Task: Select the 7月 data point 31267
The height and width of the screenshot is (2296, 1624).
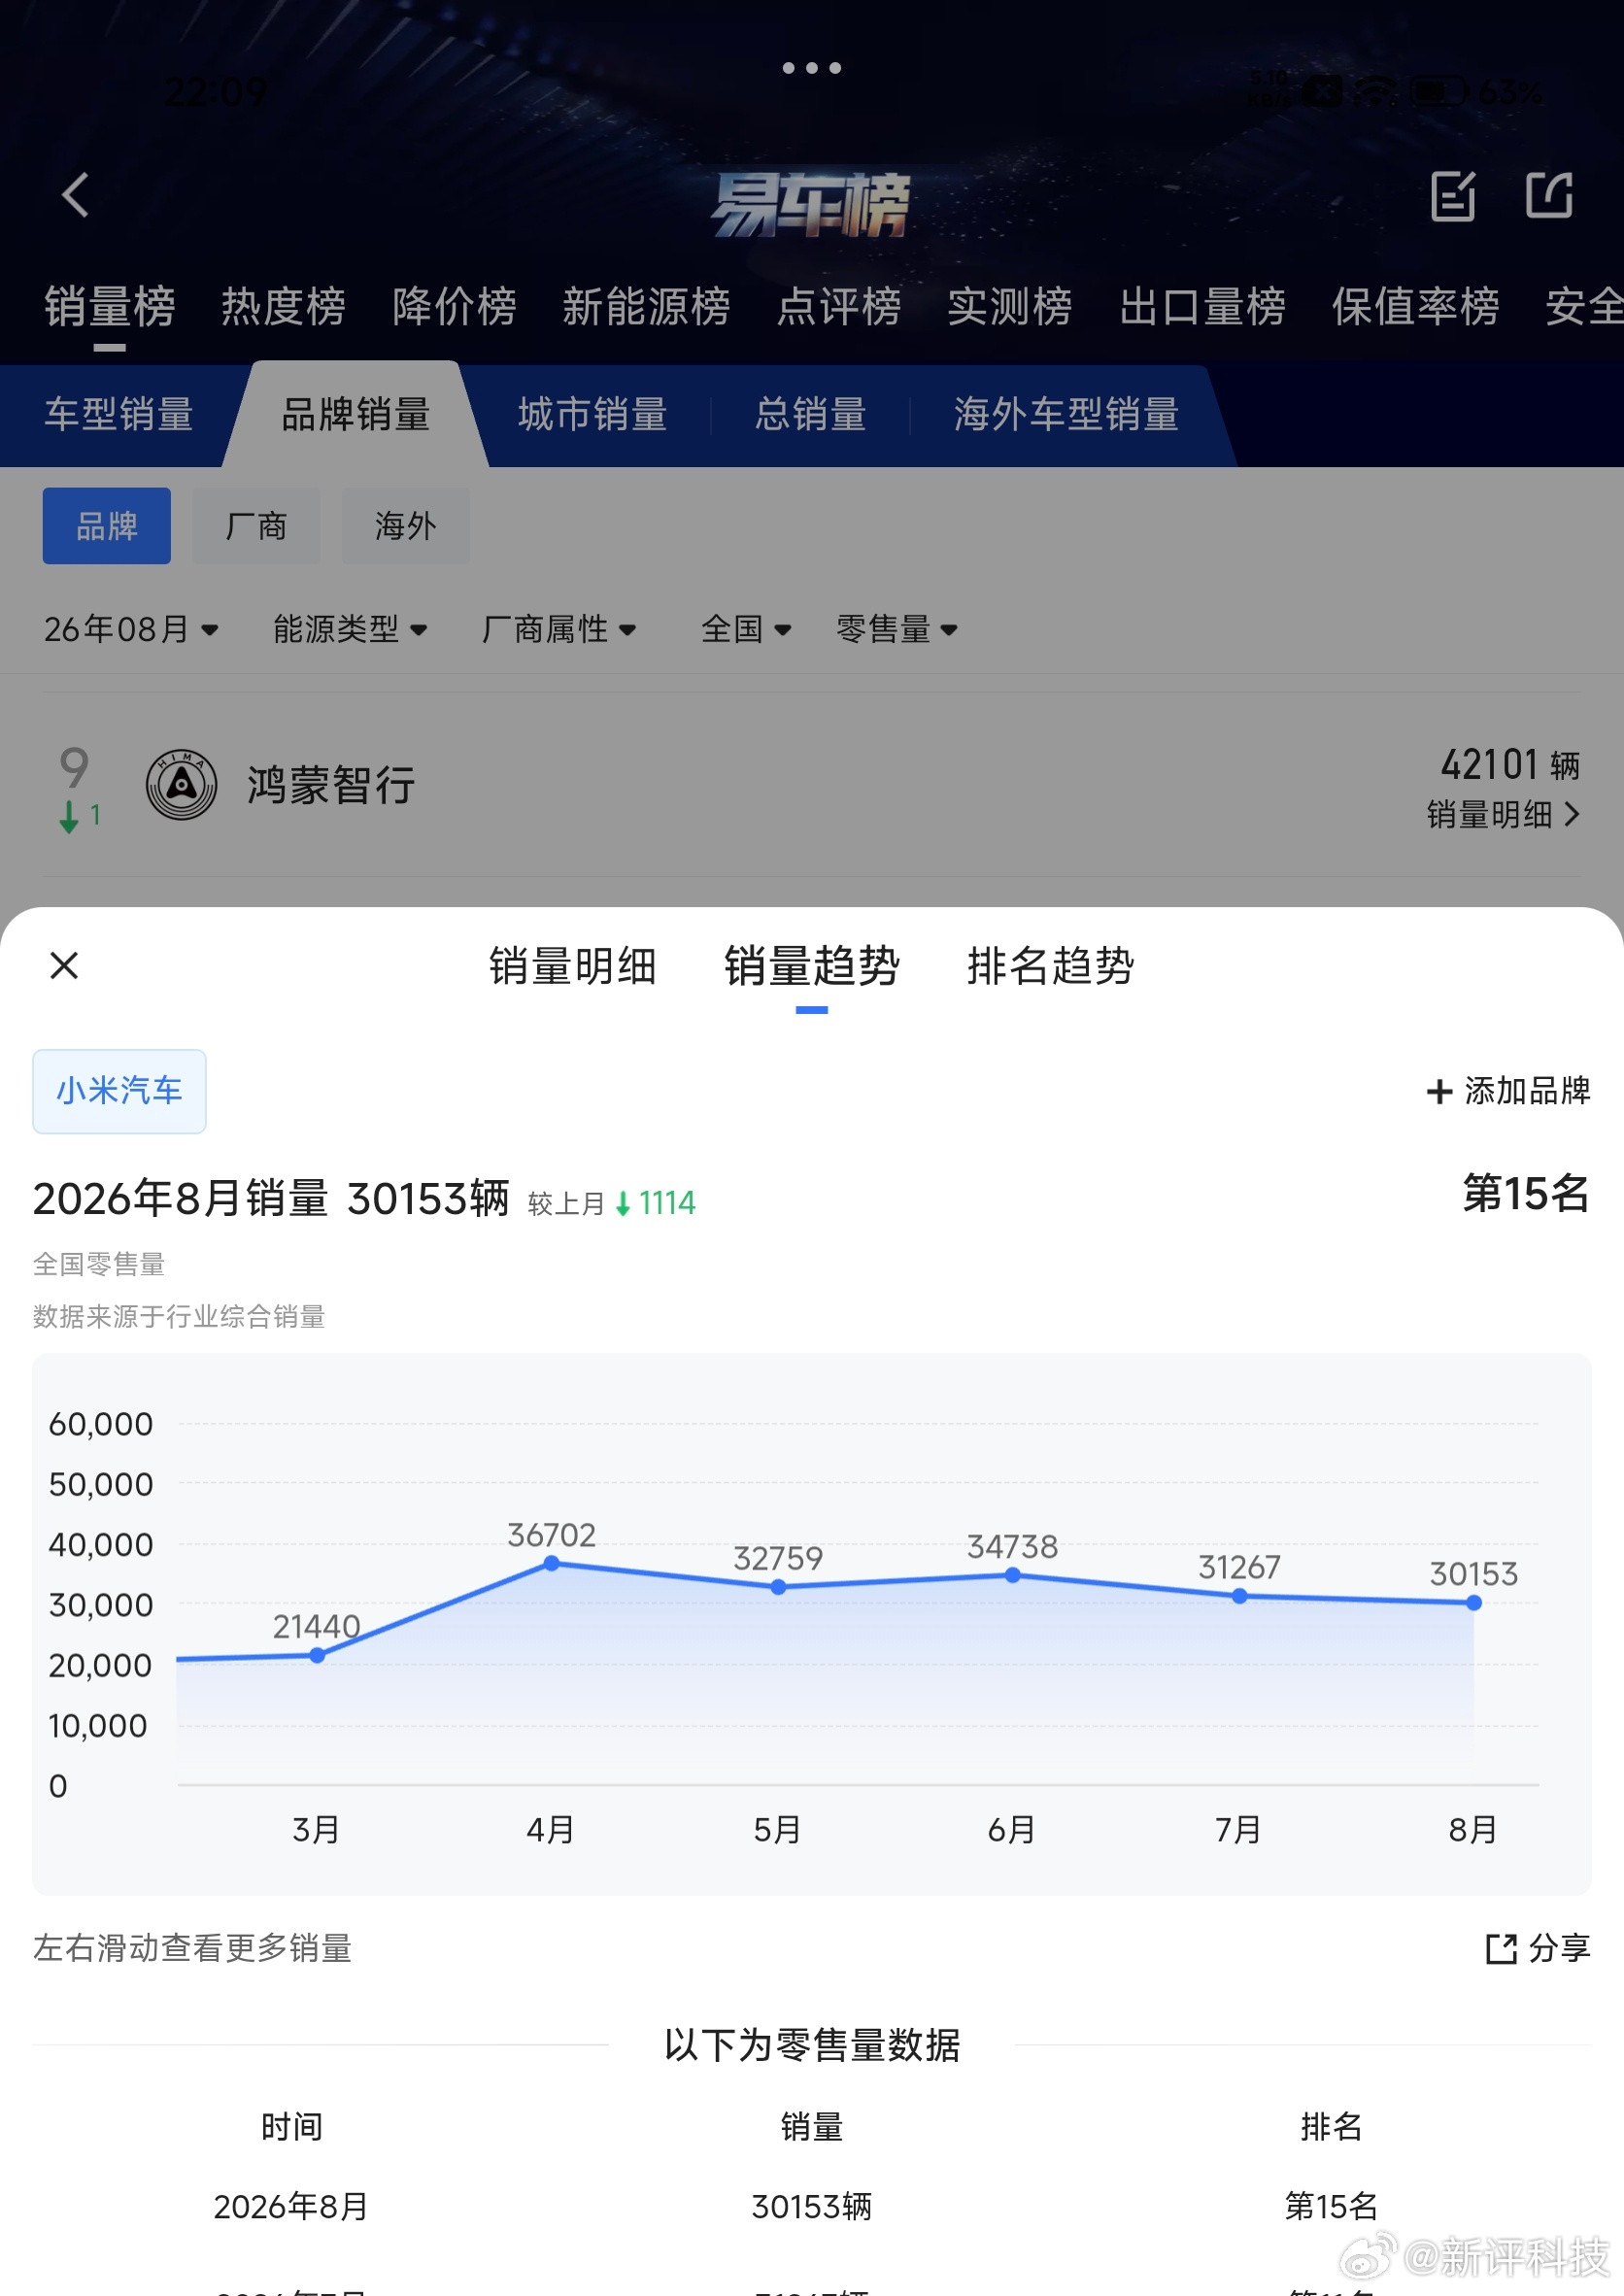Action: [x=1239, y=1596]
